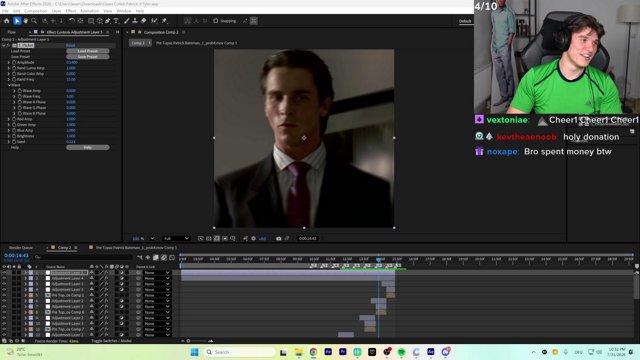Click the snapshot camera icon below viewer
640x360 pixels.
click(x=279, y=238)
